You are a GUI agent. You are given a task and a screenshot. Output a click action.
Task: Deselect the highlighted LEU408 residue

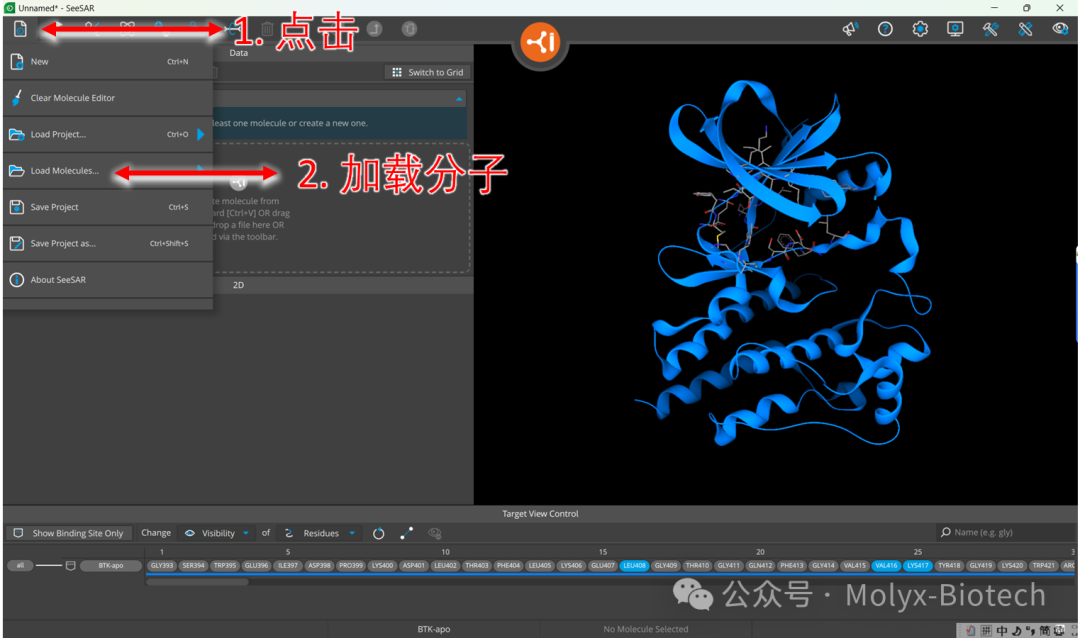(634, 566)
